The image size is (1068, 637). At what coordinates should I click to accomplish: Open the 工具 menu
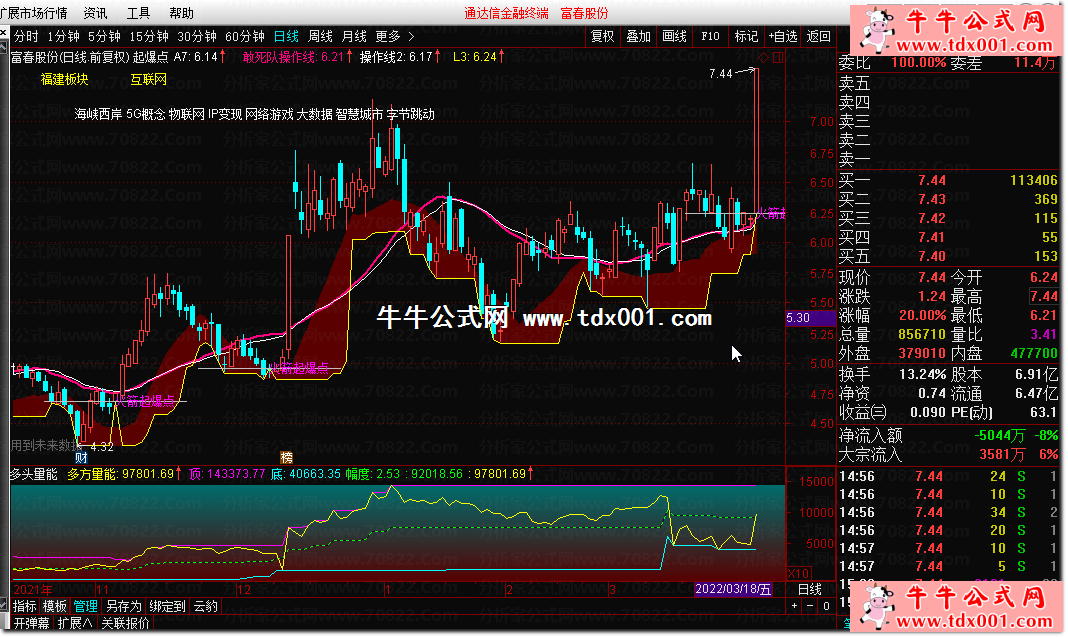coord(138,13)
